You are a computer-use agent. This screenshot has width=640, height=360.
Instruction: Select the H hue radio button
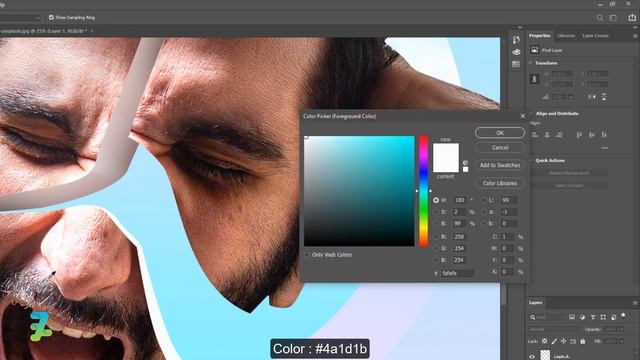[x=436, y=200]
